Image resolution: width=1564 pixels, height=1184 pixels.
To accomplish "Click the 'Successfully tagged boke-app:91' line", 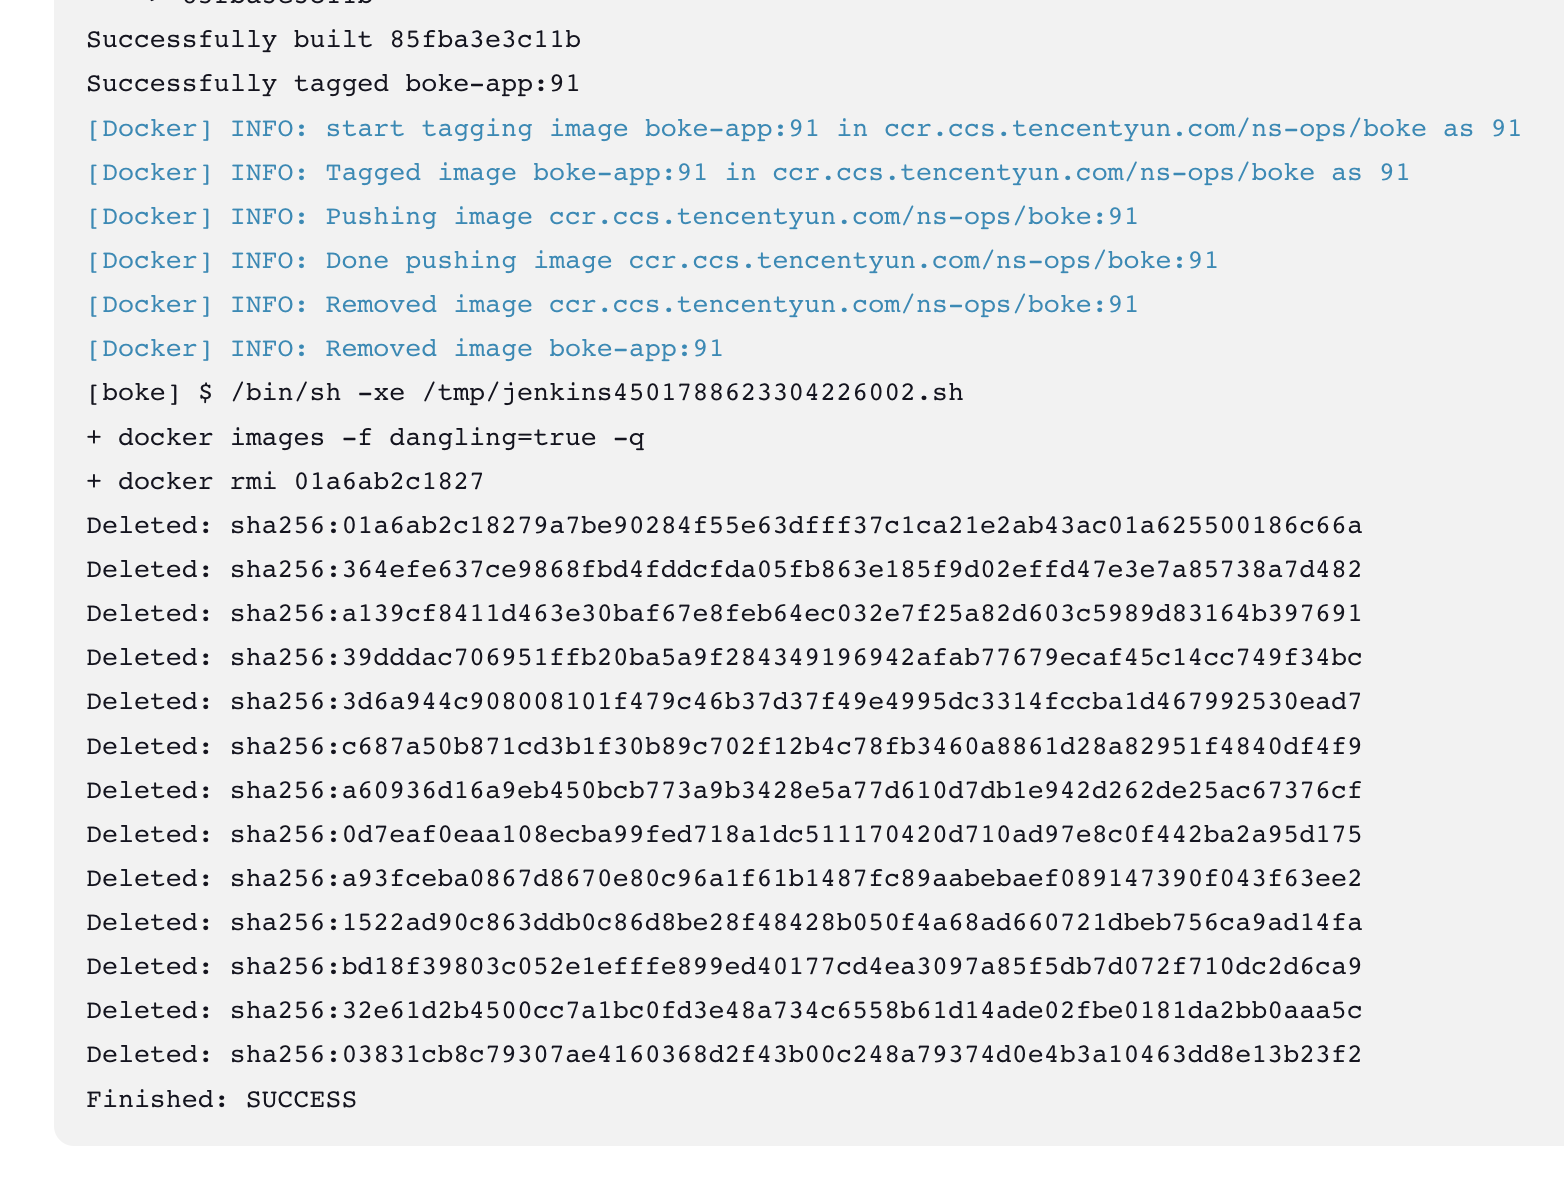I will pyautogui.click(x=333, y=84).
